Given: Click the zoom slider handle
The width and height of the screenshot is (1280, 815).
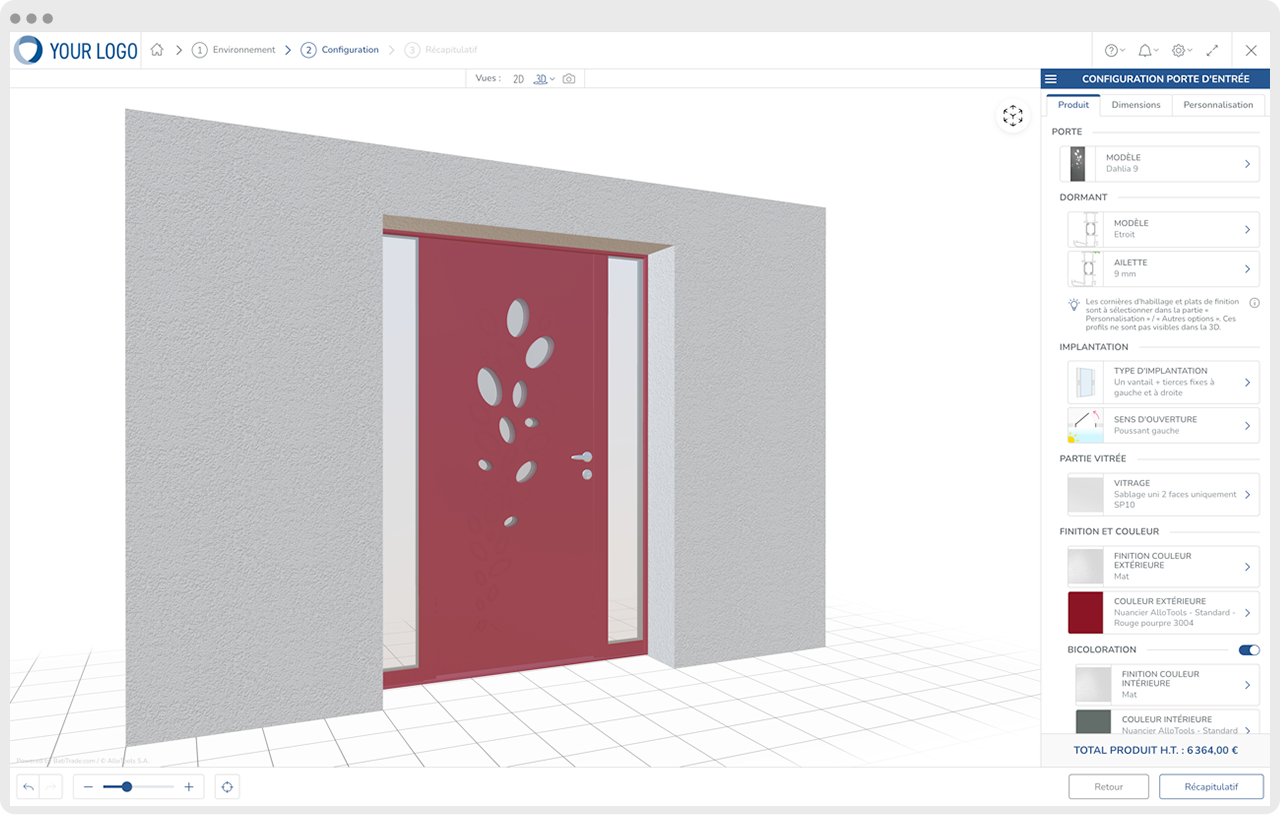Looking at the screenshot, I should coord(127,787).
